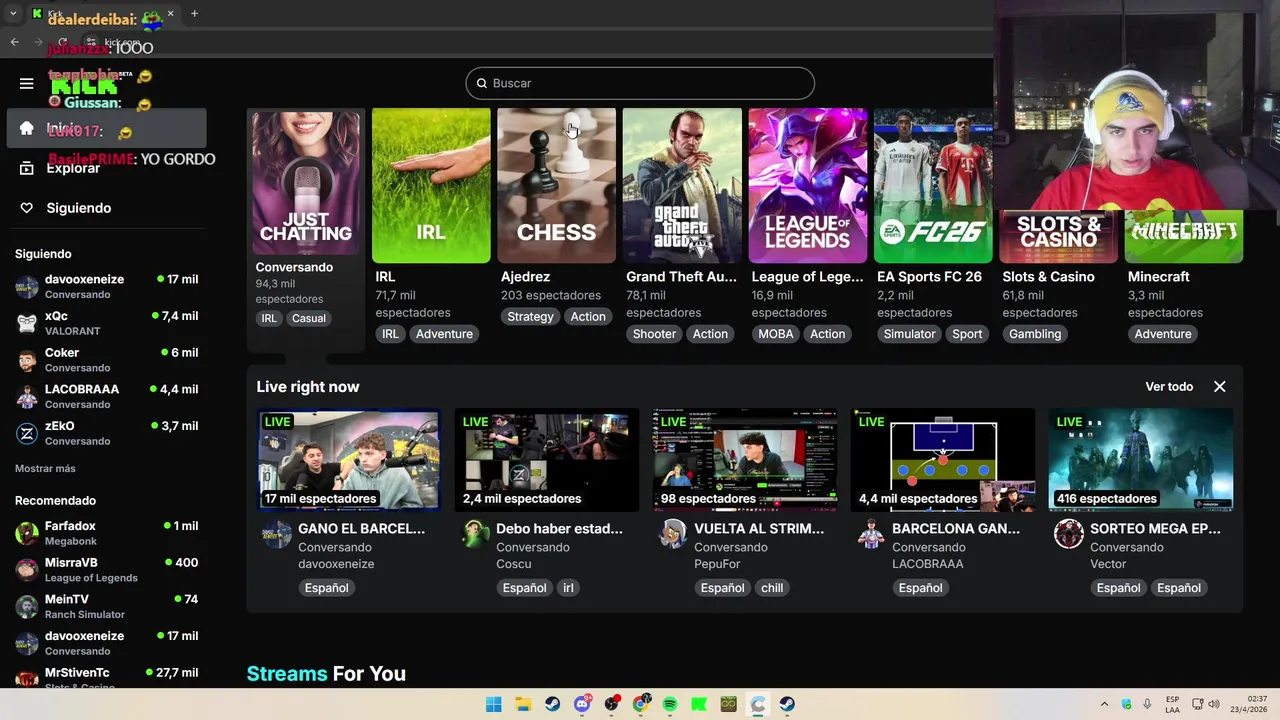This screenshot has height=720, width=1280.
Task: Open the hamburger sidebar menu
Action: pos(27,84)
